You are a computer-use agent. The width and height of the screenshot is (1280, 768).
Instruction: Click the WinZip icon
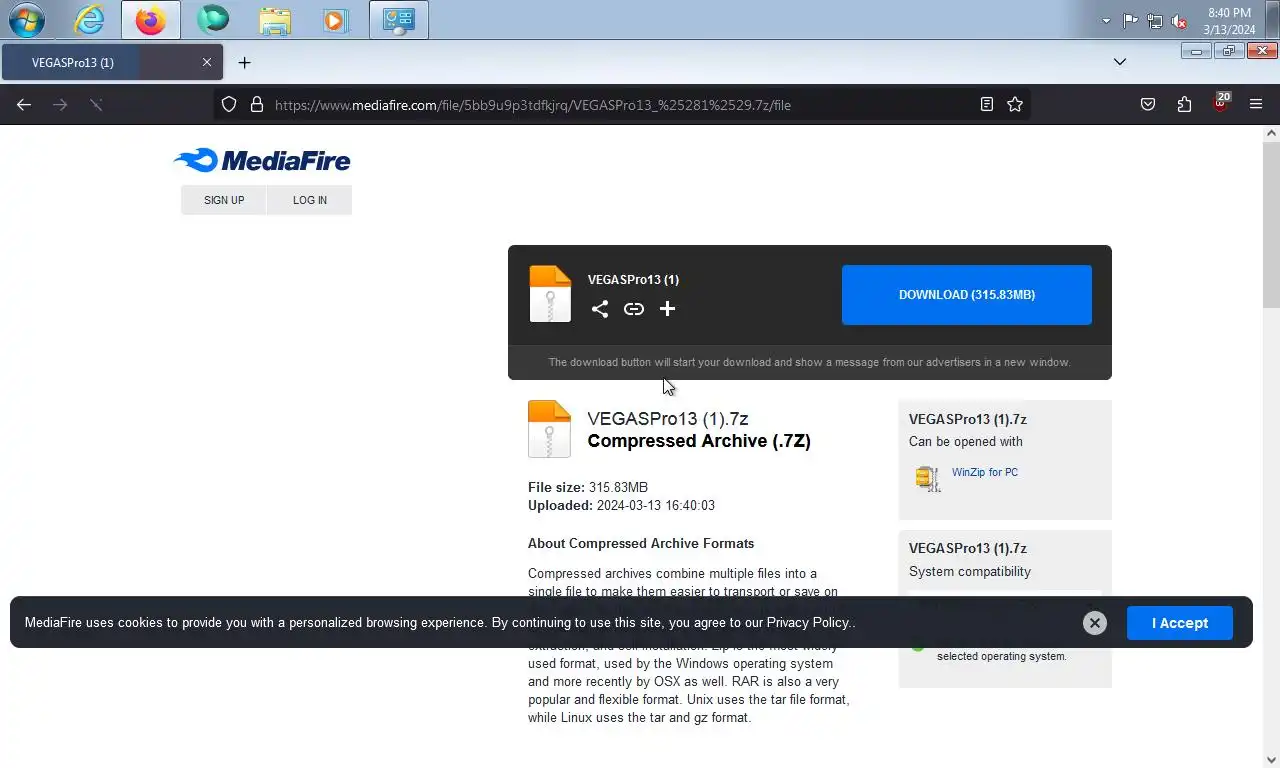coord(928,478)
